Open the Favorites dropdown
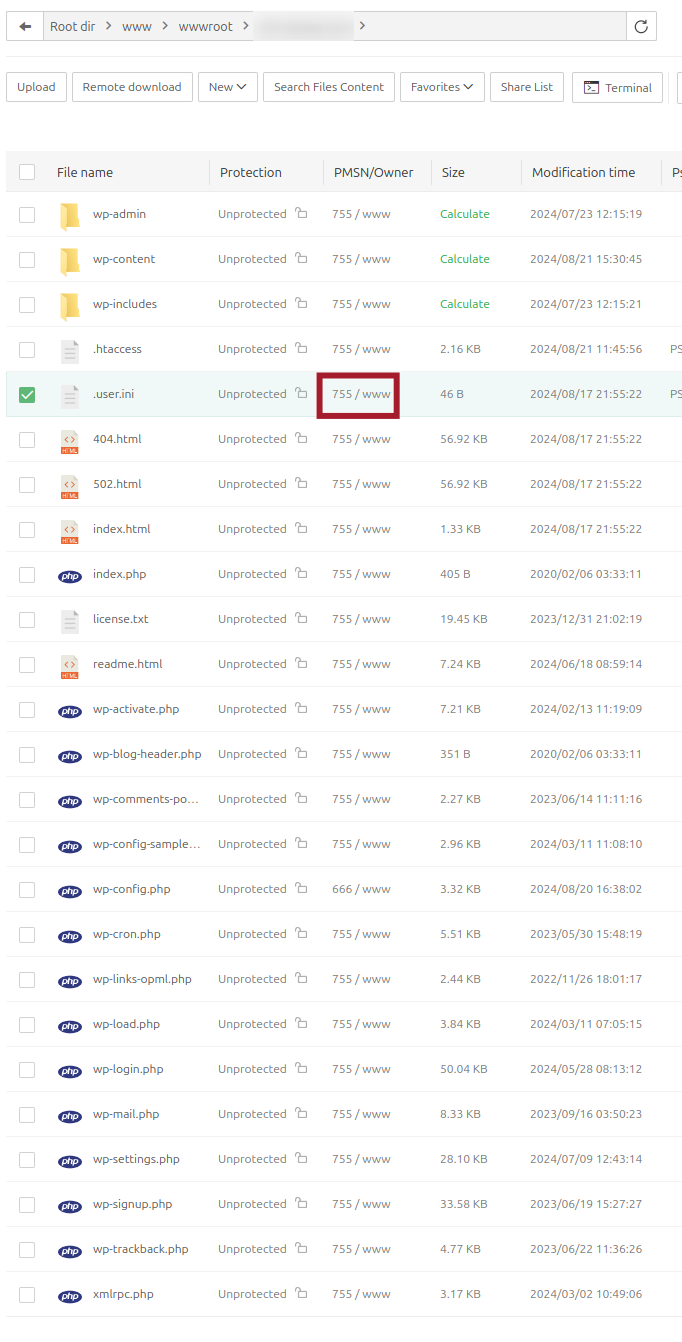 click(x=442, y=87)
